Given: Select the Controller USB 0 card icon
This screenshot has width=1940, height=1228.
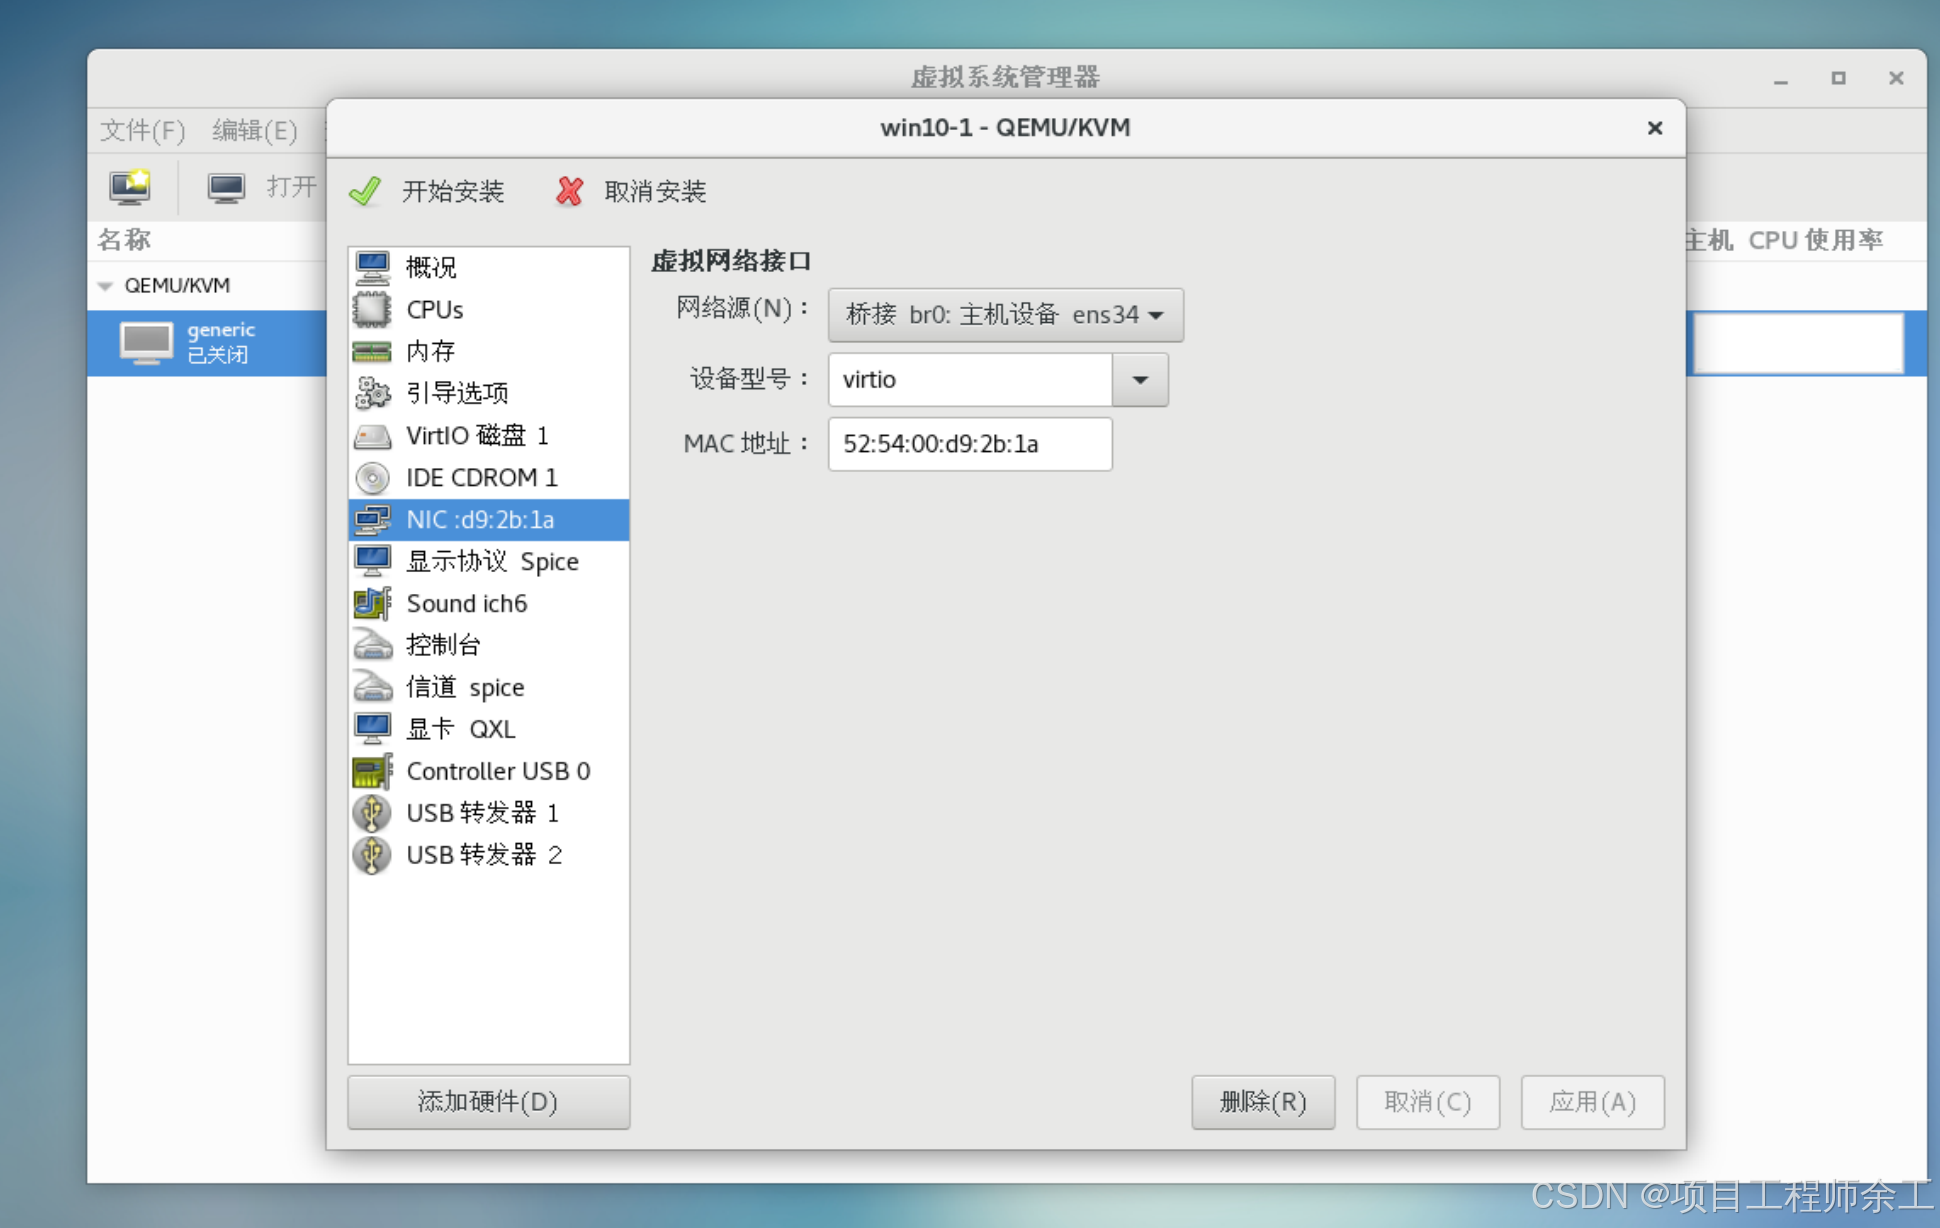Looking at the screenshot, I should (x=372, y=771).
